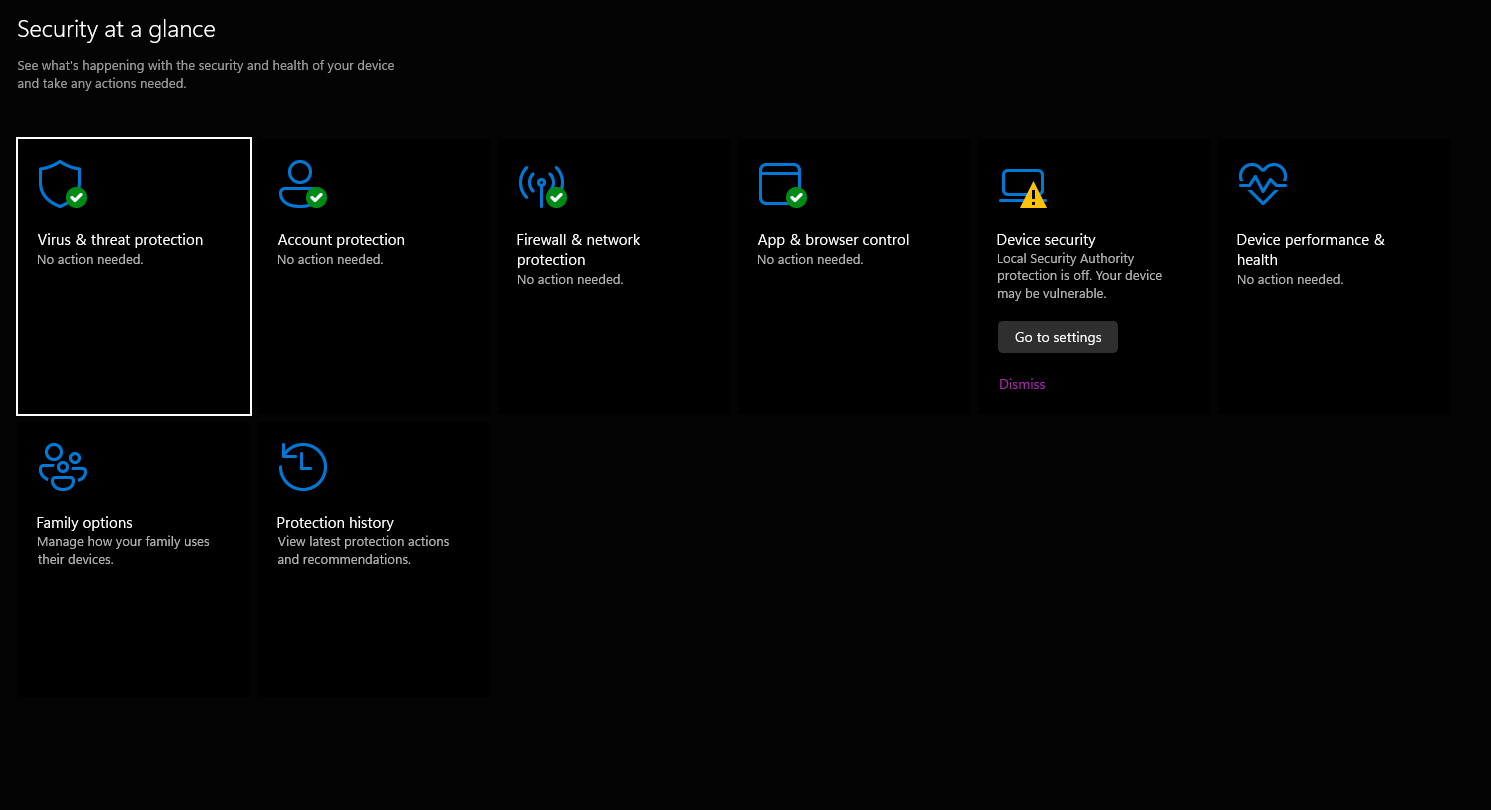Click 'No action needed' under Firewall & network protection
Viewport: 1491px width, 810px height.
pyautogui.click(x=570, y=280)
